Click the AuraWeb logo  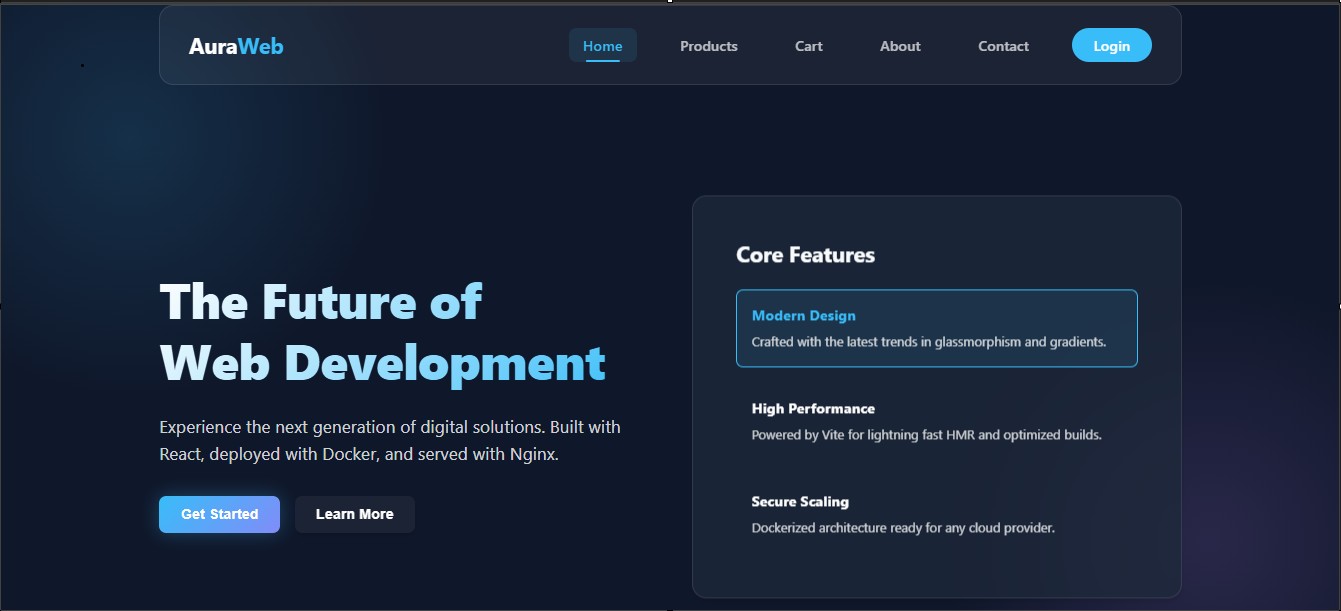236,45
